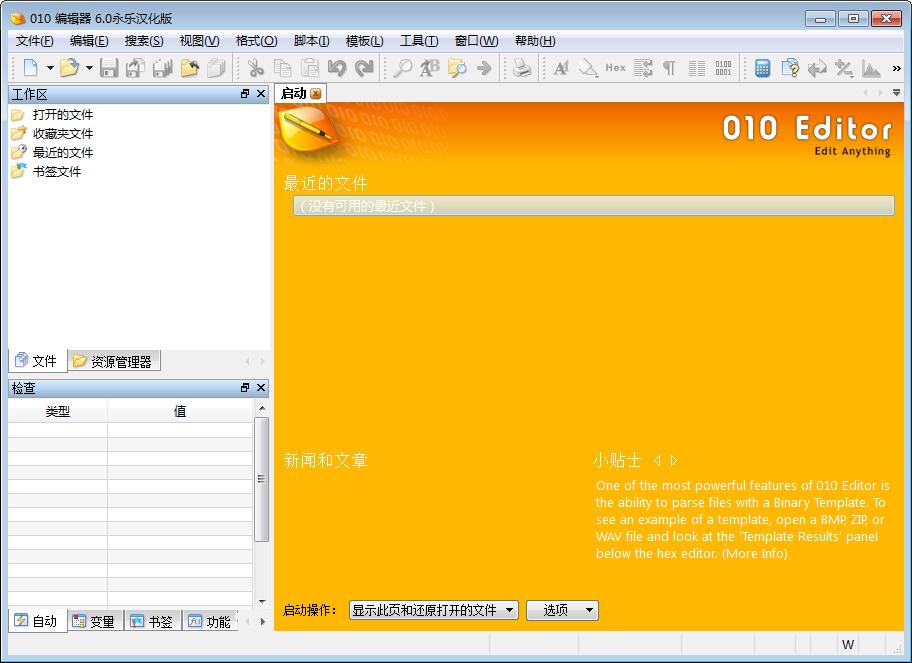
Task: Close the 工作区 panel
Action: click(261, 94)
